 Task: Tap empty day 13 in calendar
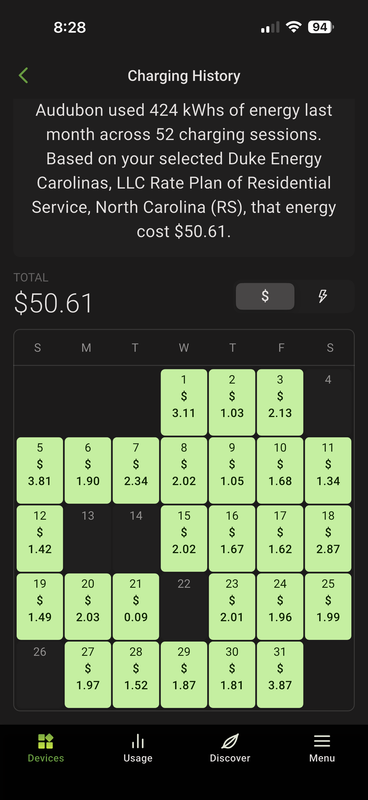[x=88, y=538]
